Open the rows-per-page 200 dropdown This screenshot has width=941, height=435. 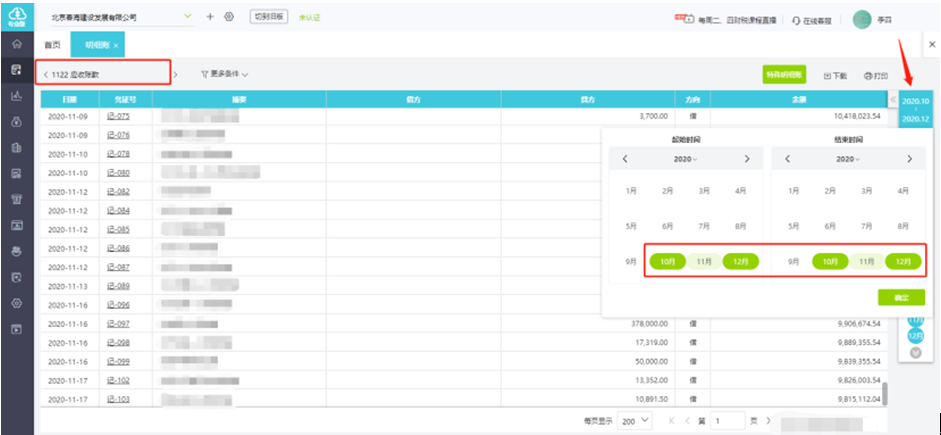[x=637, y=421]
